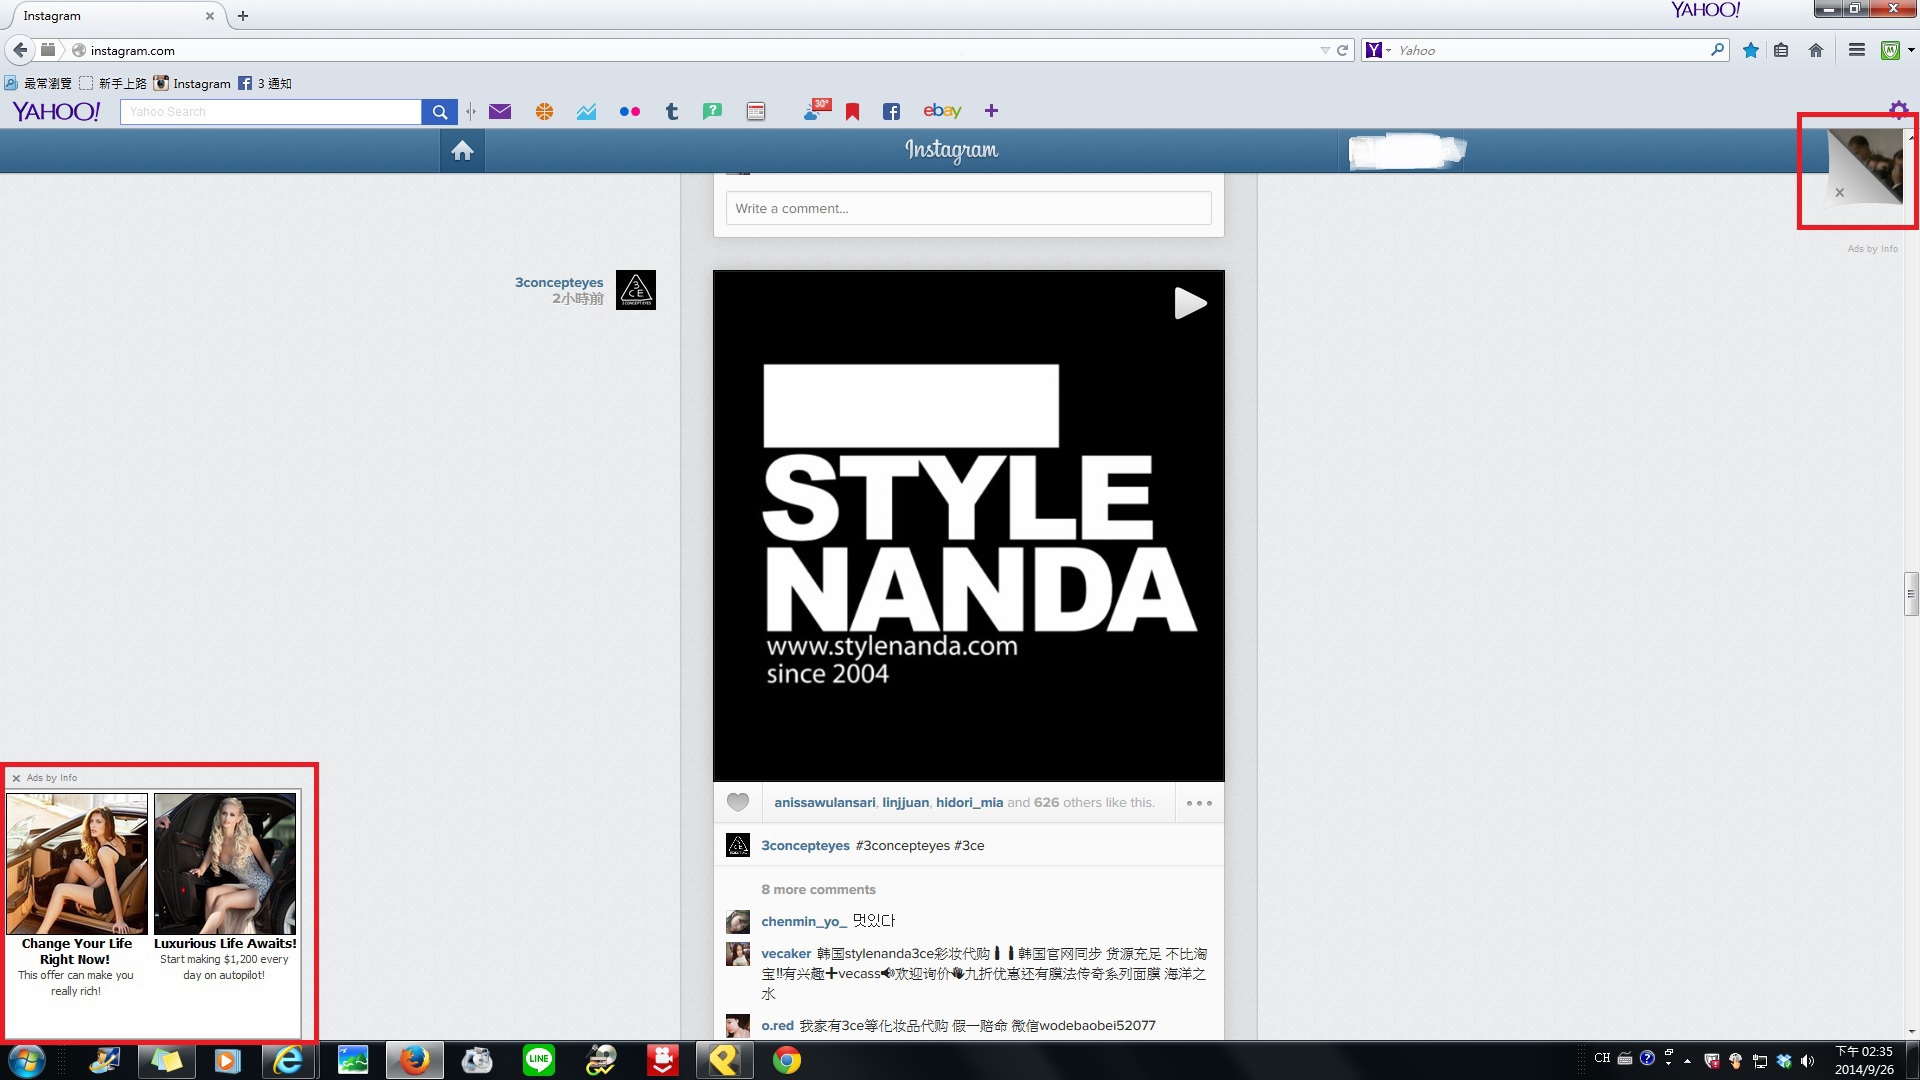This screenshot has height=1080, width=1920.
Task: Open the 最常瀏覽 bookmark
Action: pos(38,83)
